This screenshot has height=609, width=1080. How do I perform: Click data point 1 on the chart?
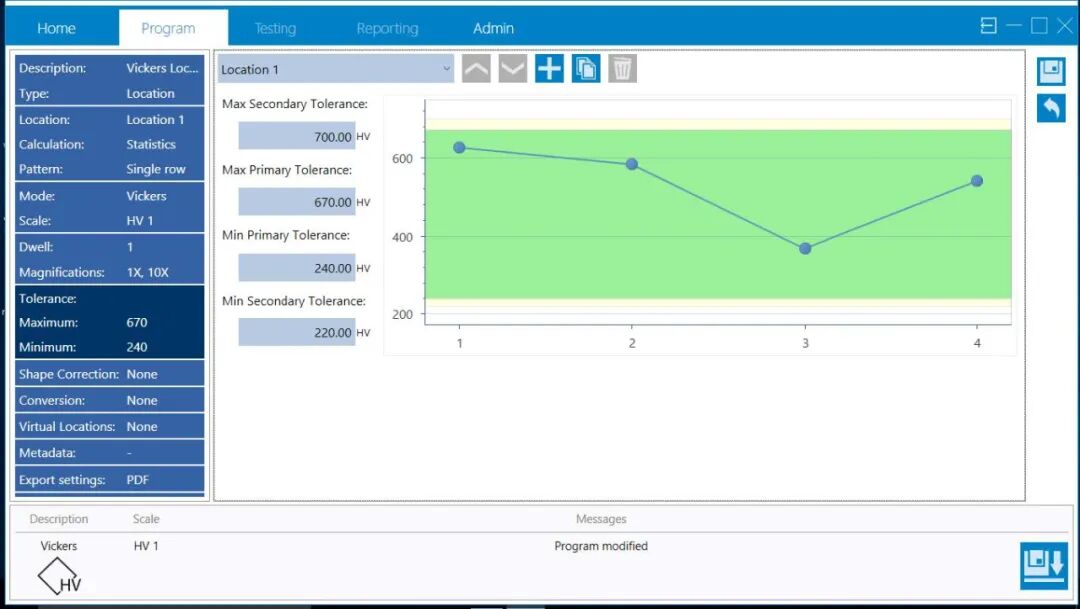pos(459,147)
